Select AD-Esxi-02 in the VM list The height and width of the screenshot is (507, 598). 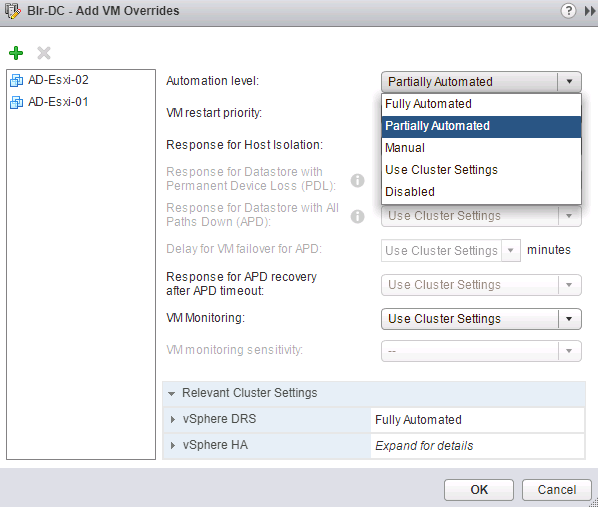coord(81,80)
